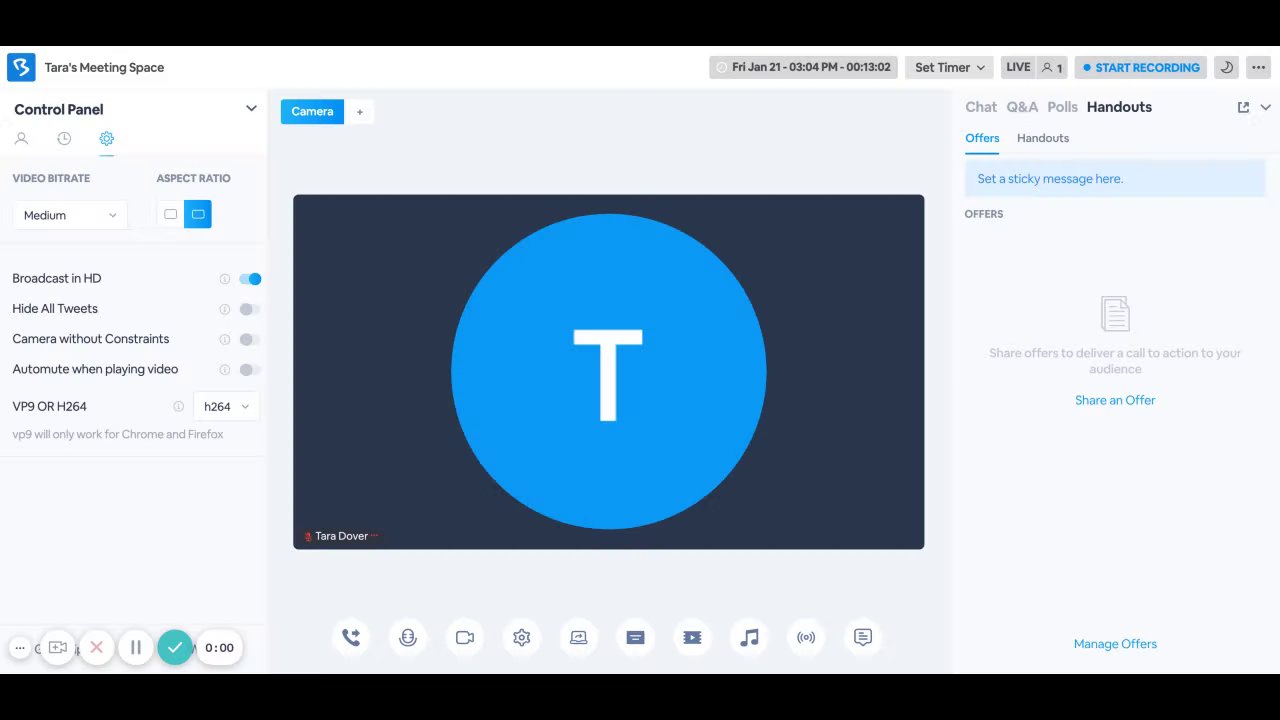Screen dimensions: 1280x720
Task: Click the share screen button
Action: click(x=579, y=637)
